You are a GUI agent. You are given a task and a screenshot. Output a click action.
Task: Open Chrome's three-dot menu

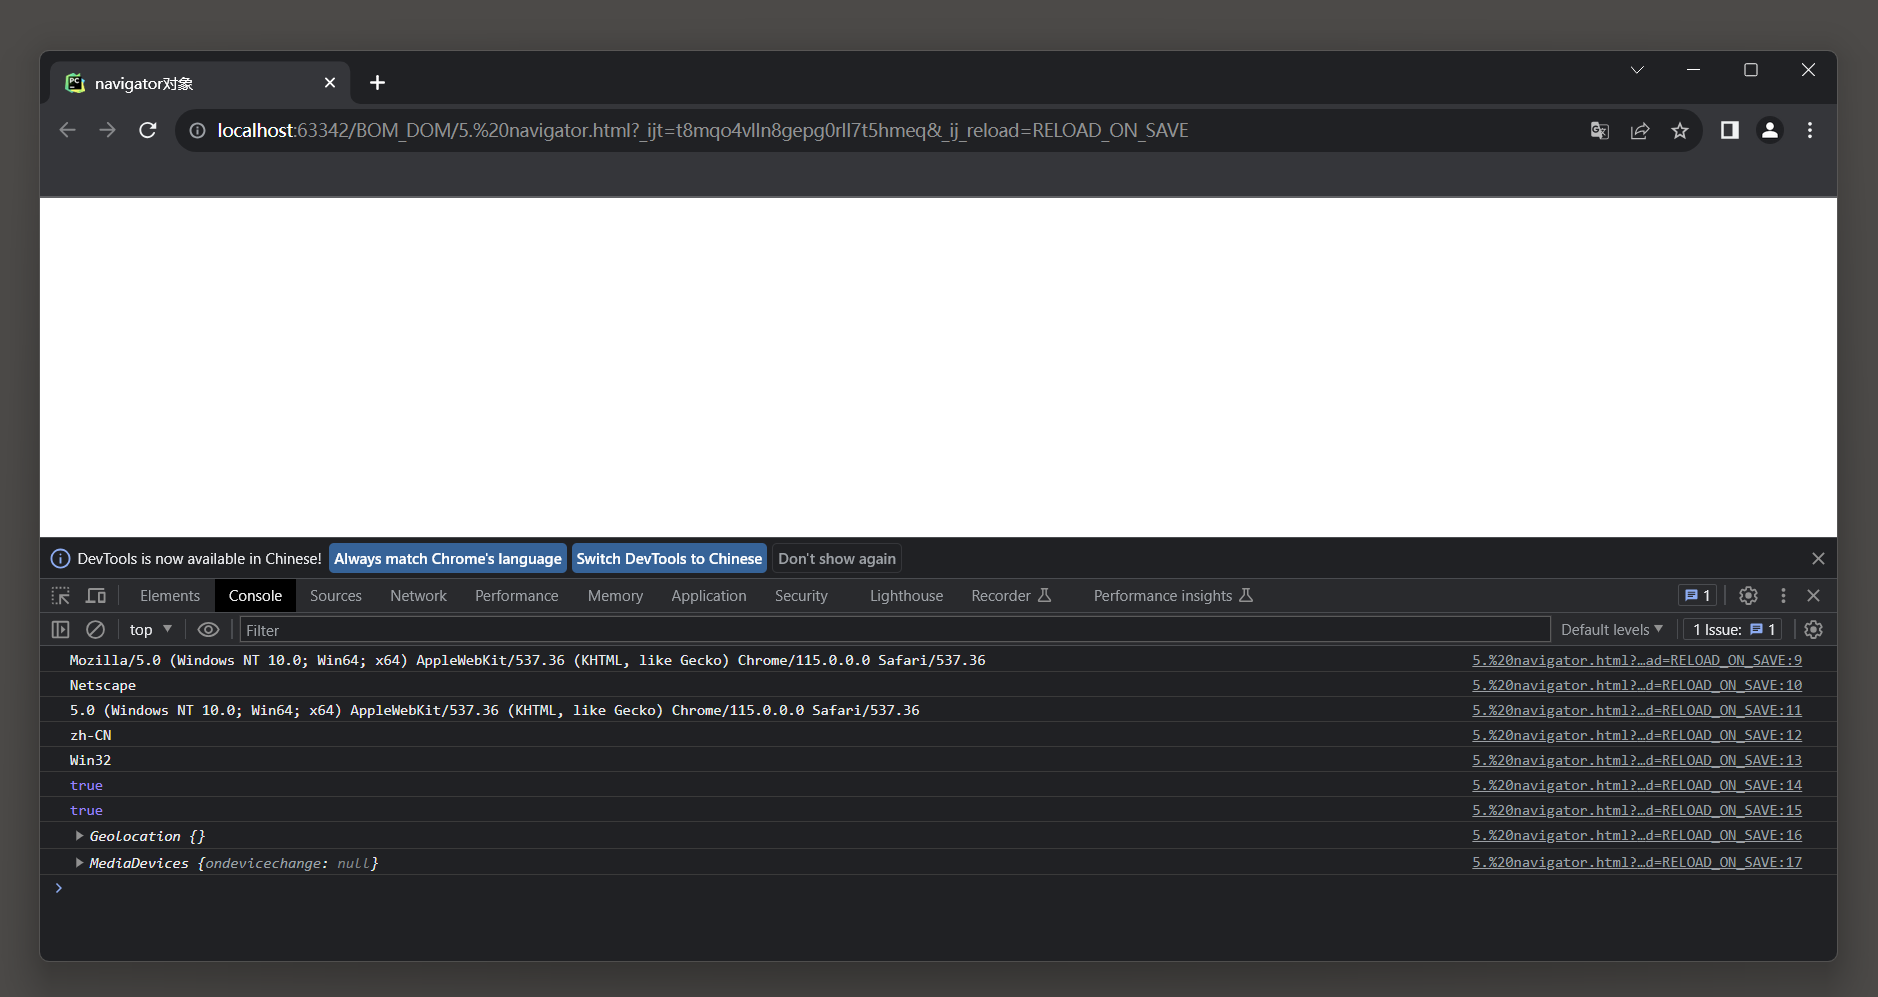1809,130
